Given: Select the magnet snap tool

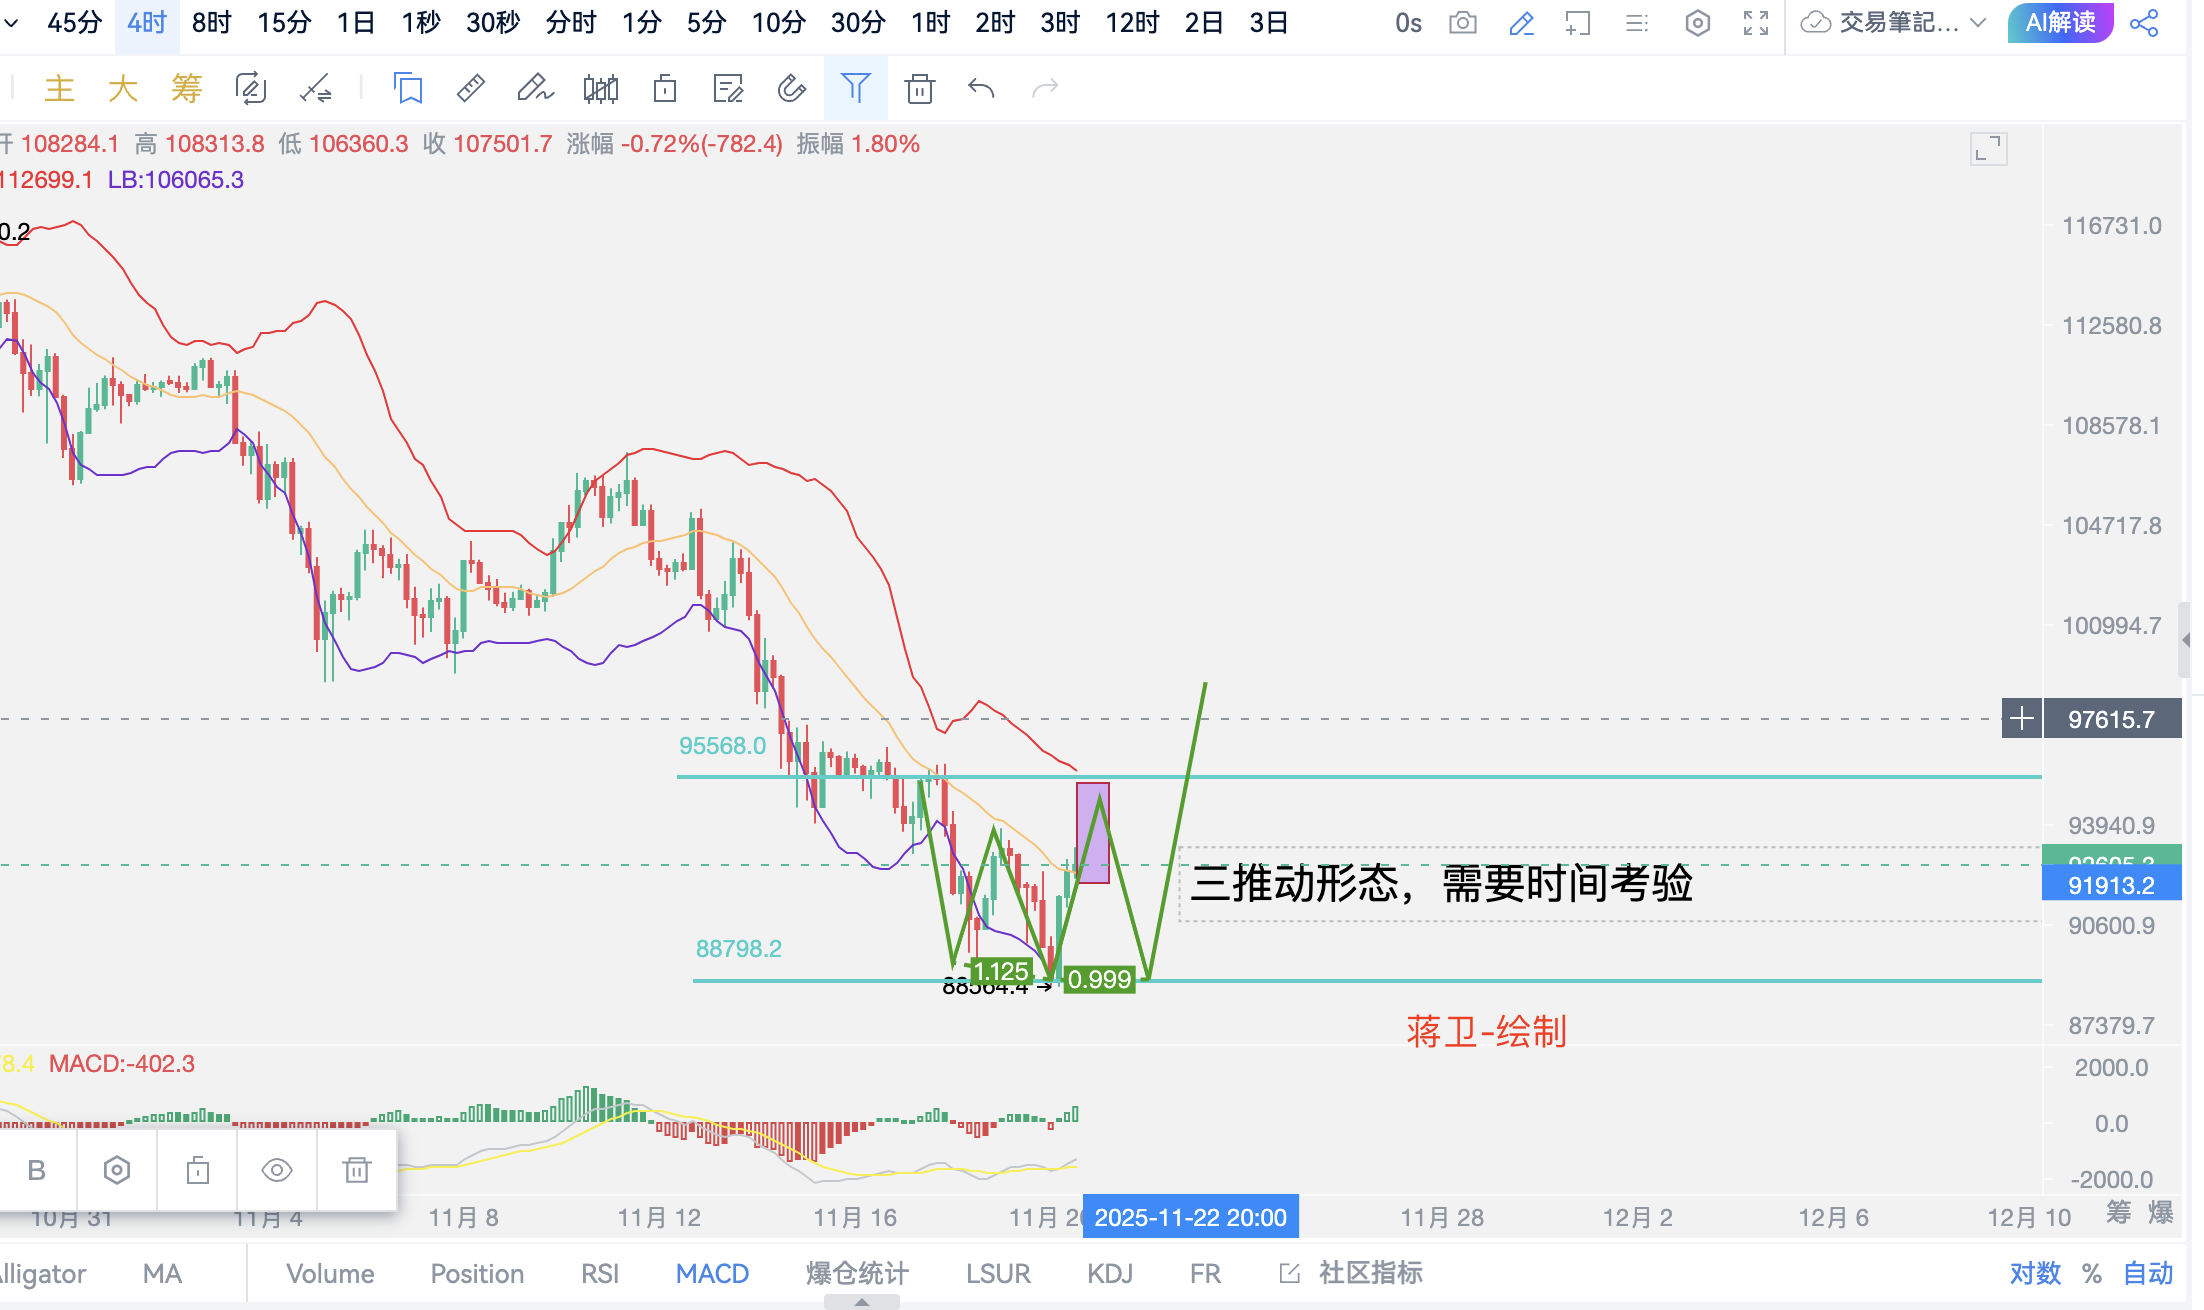Looking at the screenshot, I should 791,89.
